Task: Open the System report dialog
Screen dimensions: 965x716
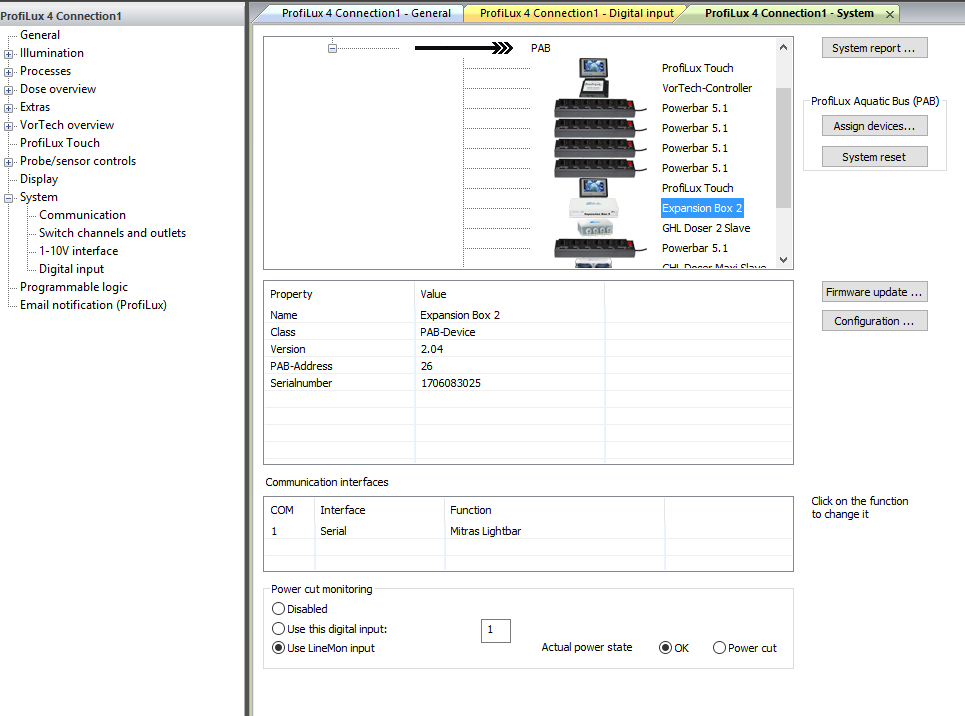Action: click(874, 48)
